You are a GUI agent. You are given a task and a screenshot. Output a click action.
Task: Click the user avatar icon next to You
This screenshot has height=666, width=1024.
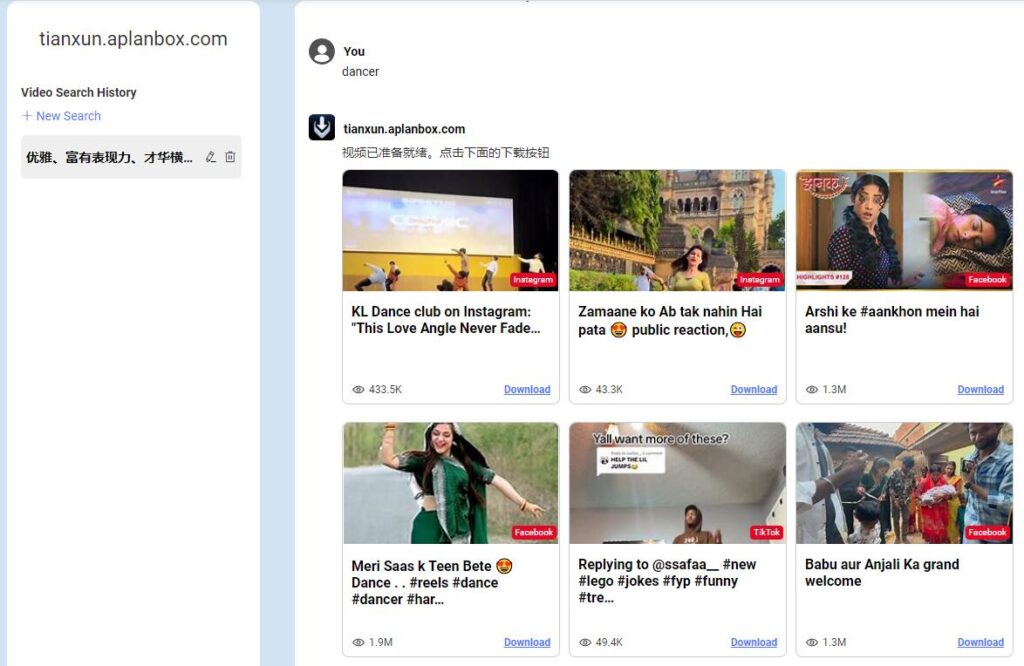tap(321, 51)
